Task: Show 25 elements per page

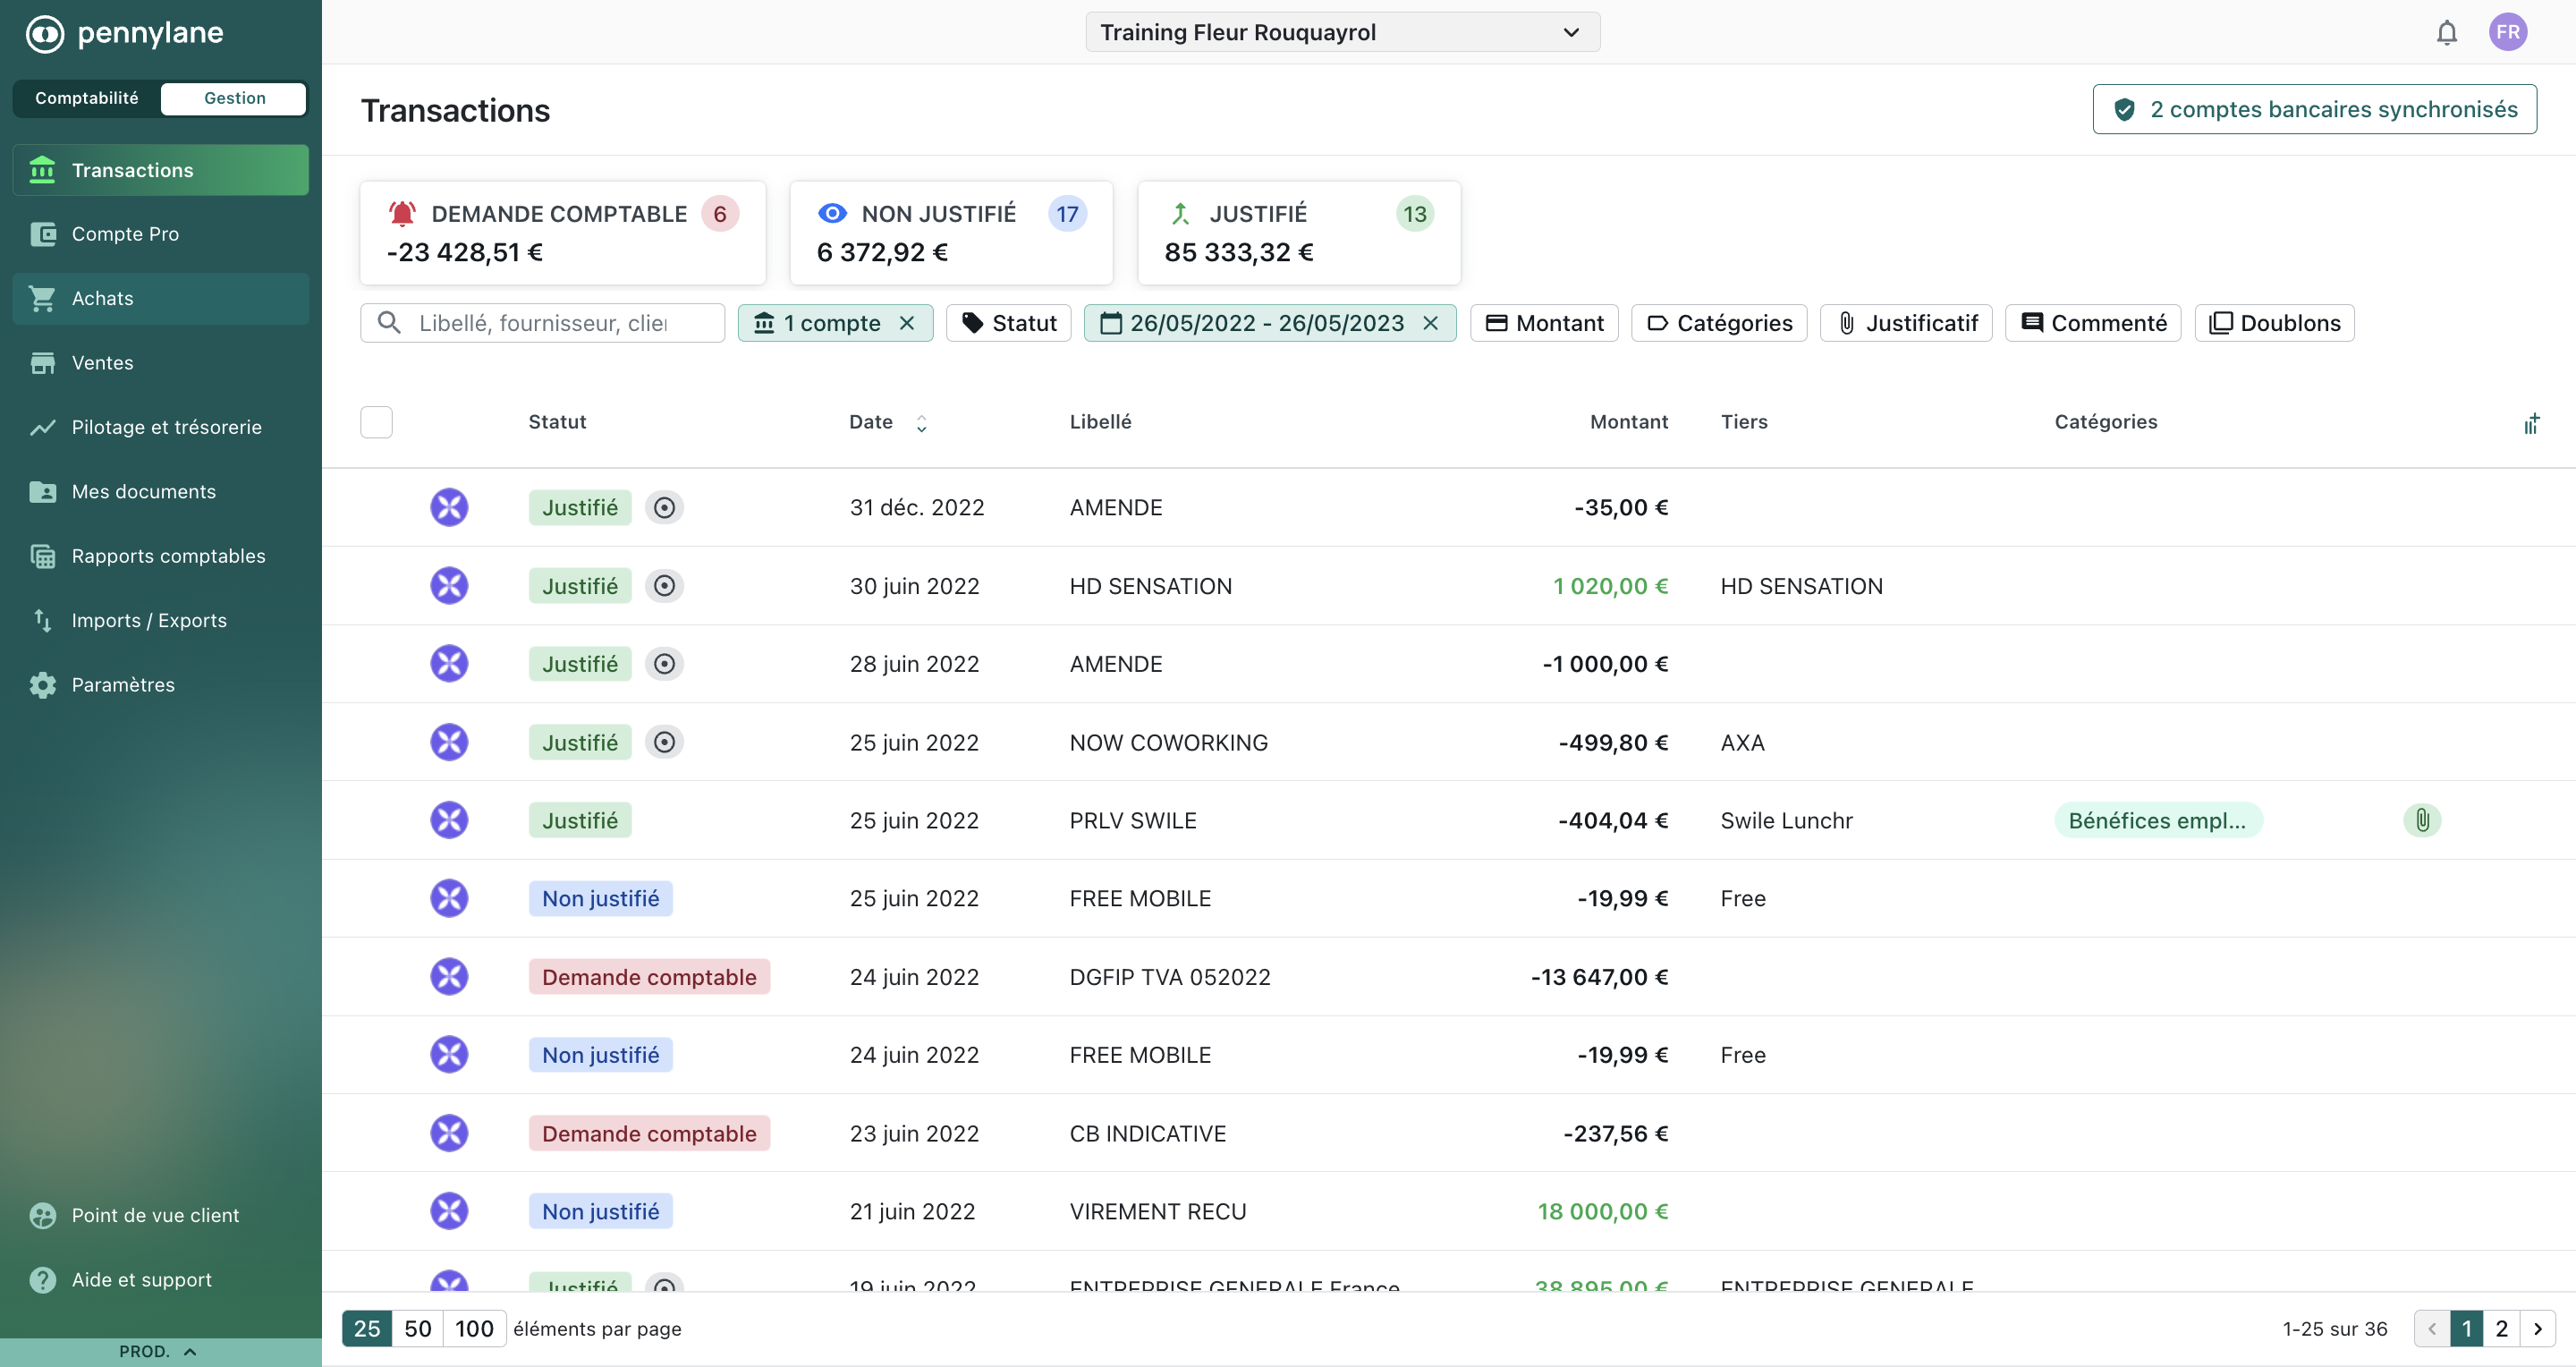Action: pos(367,1328)
